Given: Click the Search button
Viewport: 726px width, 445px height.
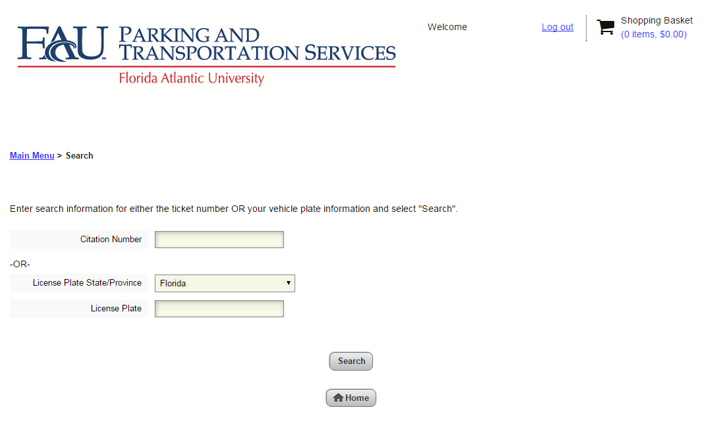Looking at the screenshot, I should coord(351,361).
